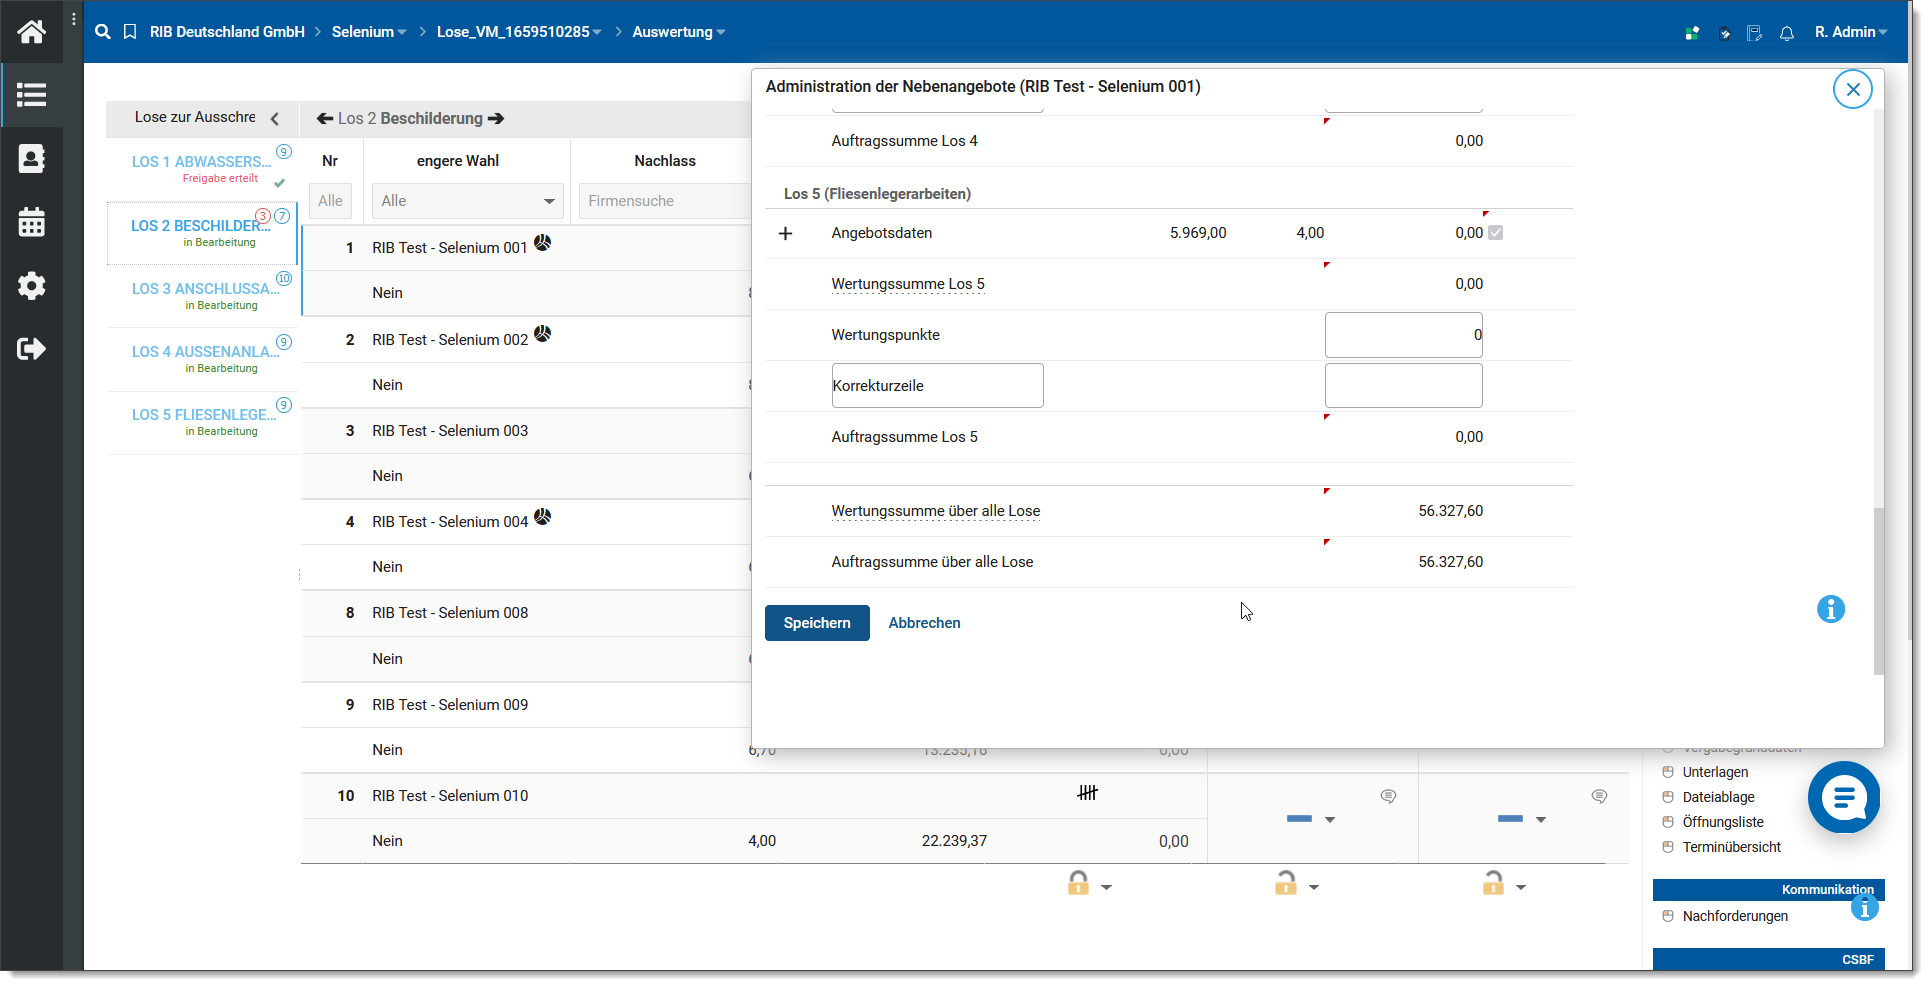Expand the Angebotsdaten row with plus icon

785,233
